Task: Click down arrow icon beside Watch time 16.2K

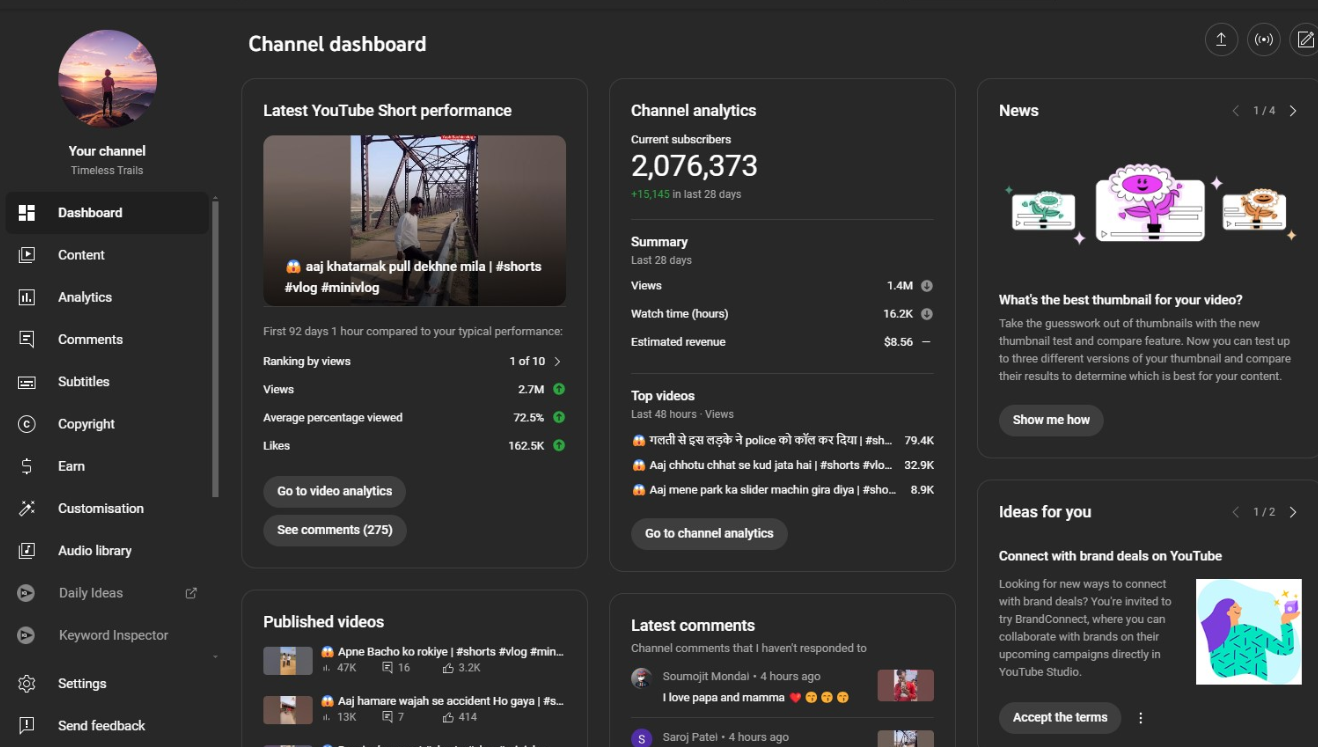Action: tap(926, 314)
